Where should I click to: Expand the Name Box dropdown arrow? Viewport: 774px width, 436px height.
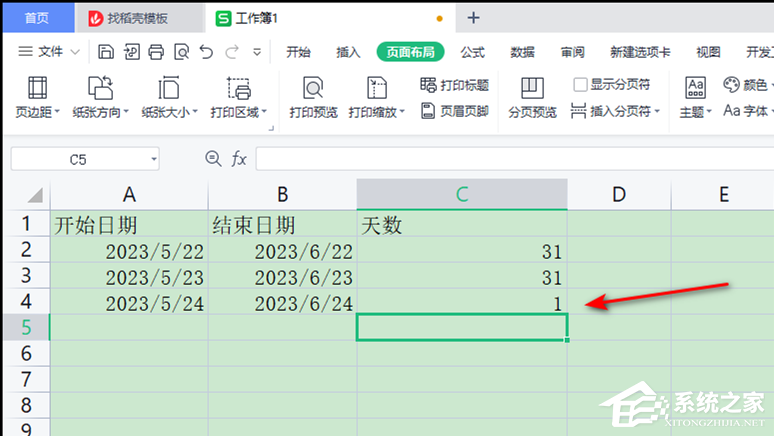tap(154, 159)
